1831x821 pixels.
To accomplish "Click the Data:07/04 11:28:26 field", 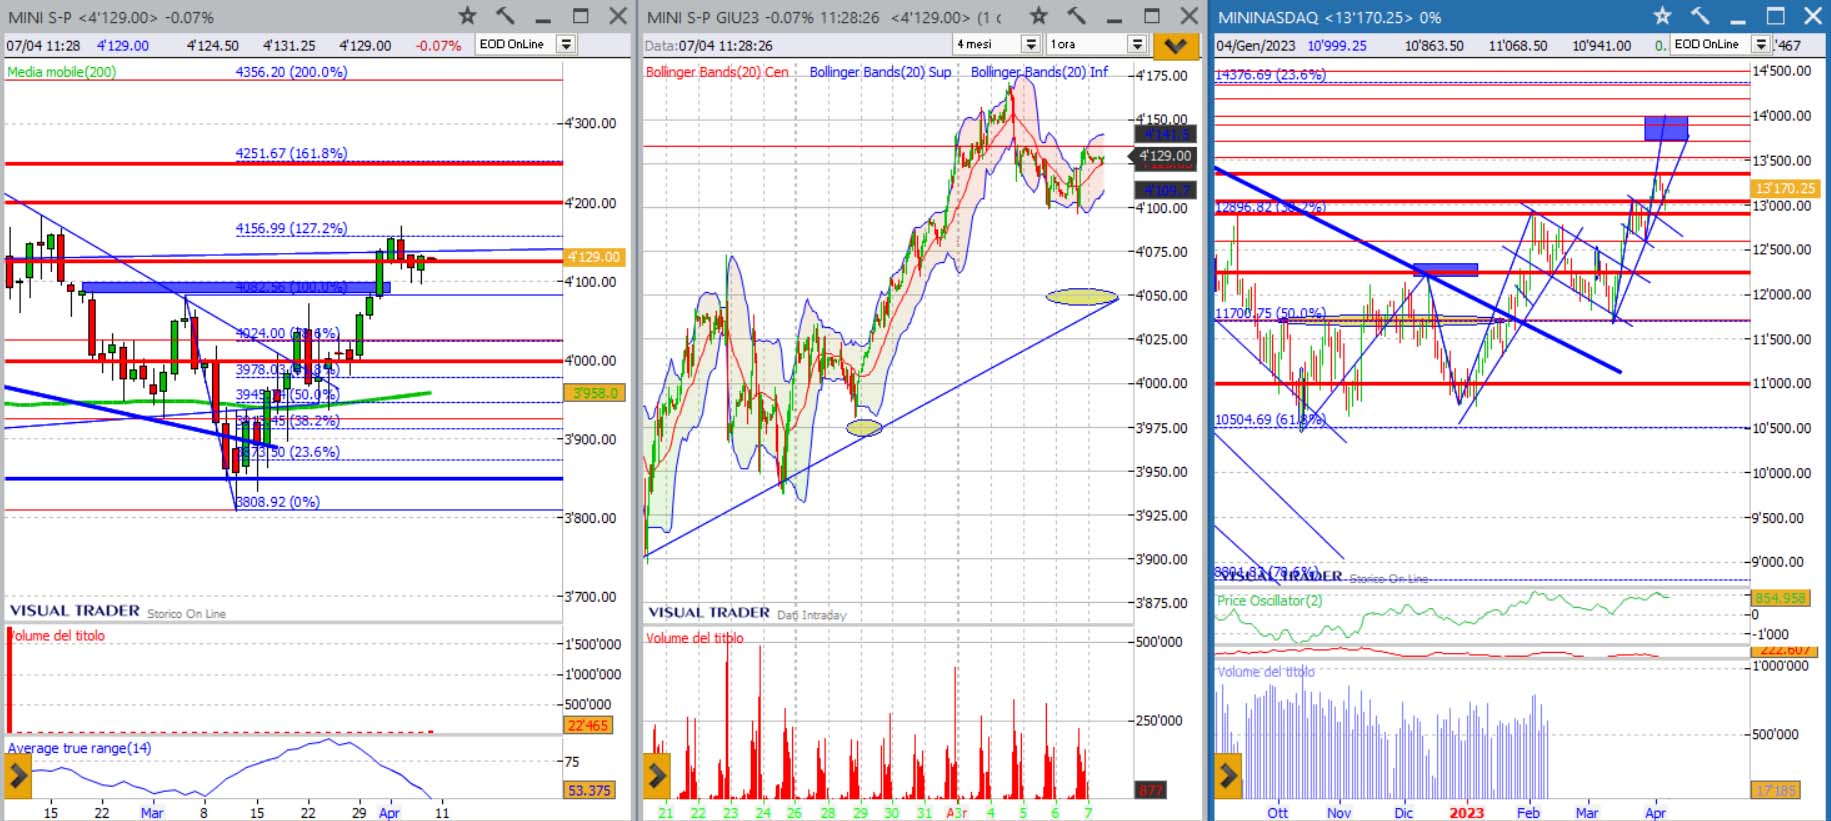I will click(709, 46).
